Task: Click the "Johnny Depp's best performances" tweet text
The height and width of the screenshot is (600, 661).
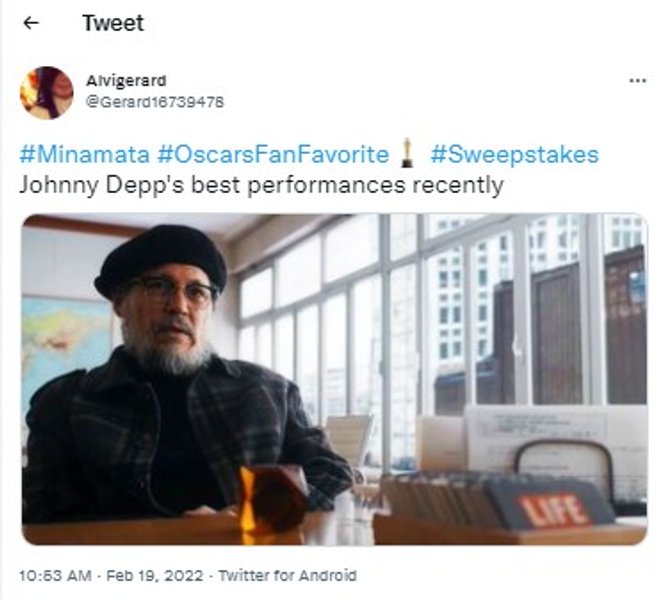Action: 261,185
